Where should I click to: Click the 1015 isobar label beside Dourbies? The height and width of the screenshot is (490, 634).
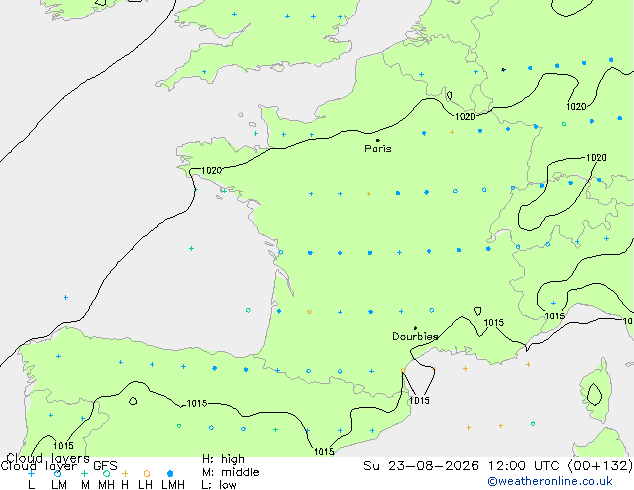pyautogui.click(x=494, y=322)
